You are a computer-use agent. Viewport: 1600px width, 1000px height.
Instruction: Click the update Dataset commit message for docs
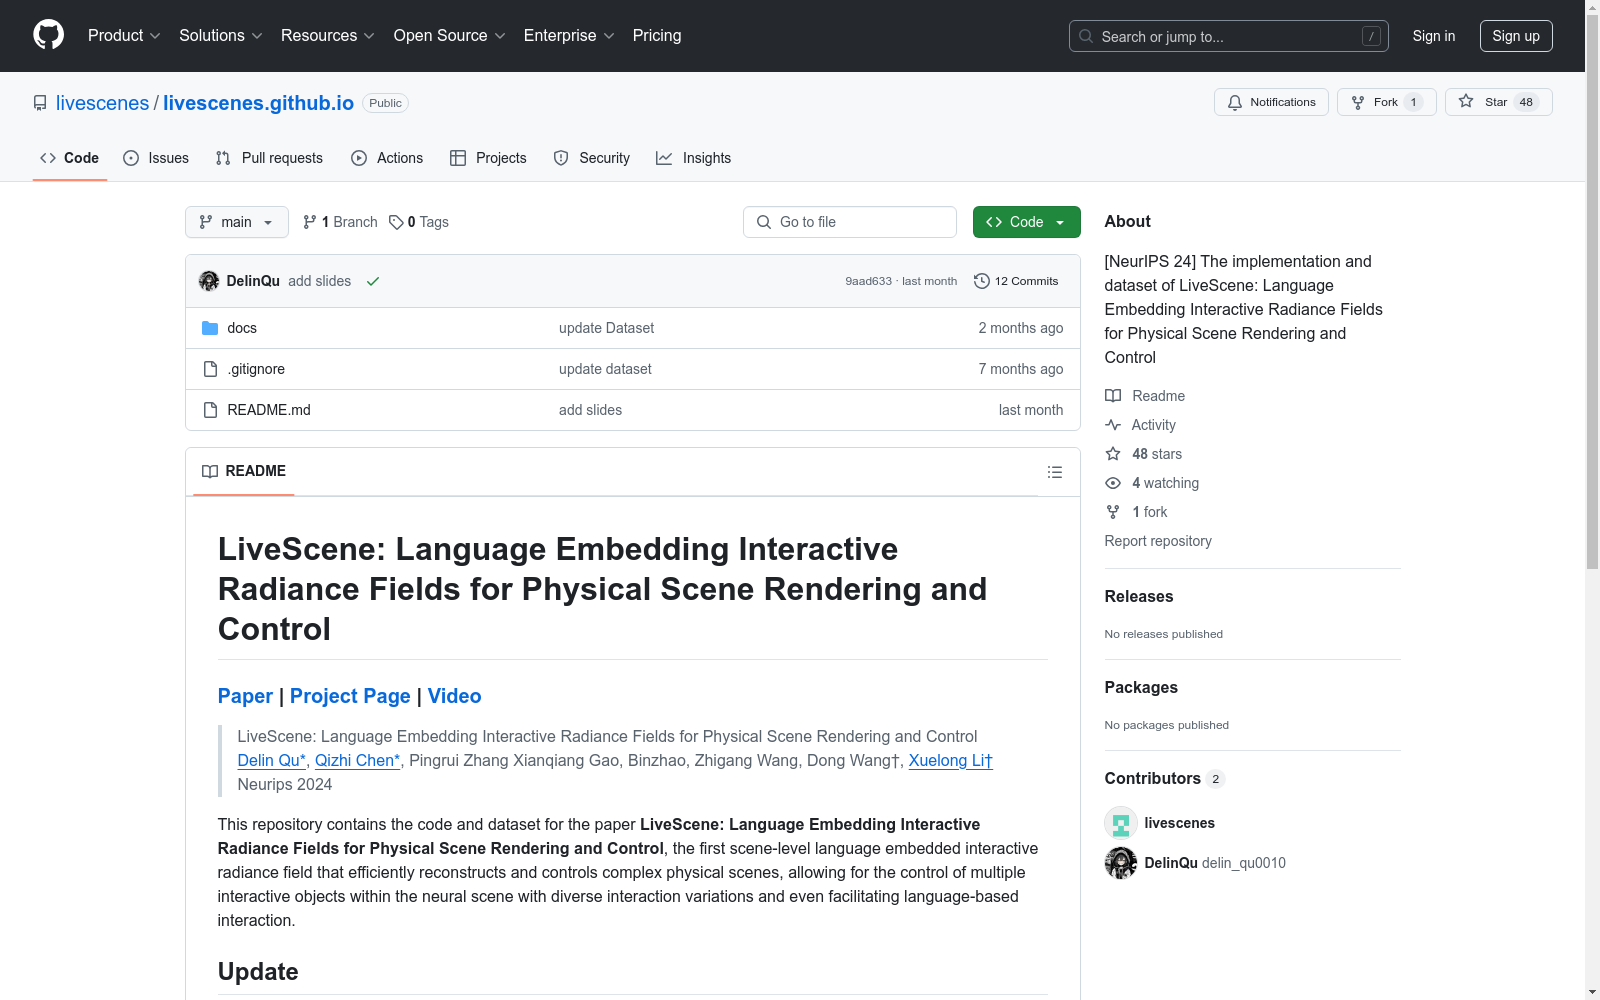[x=607, y=328]
